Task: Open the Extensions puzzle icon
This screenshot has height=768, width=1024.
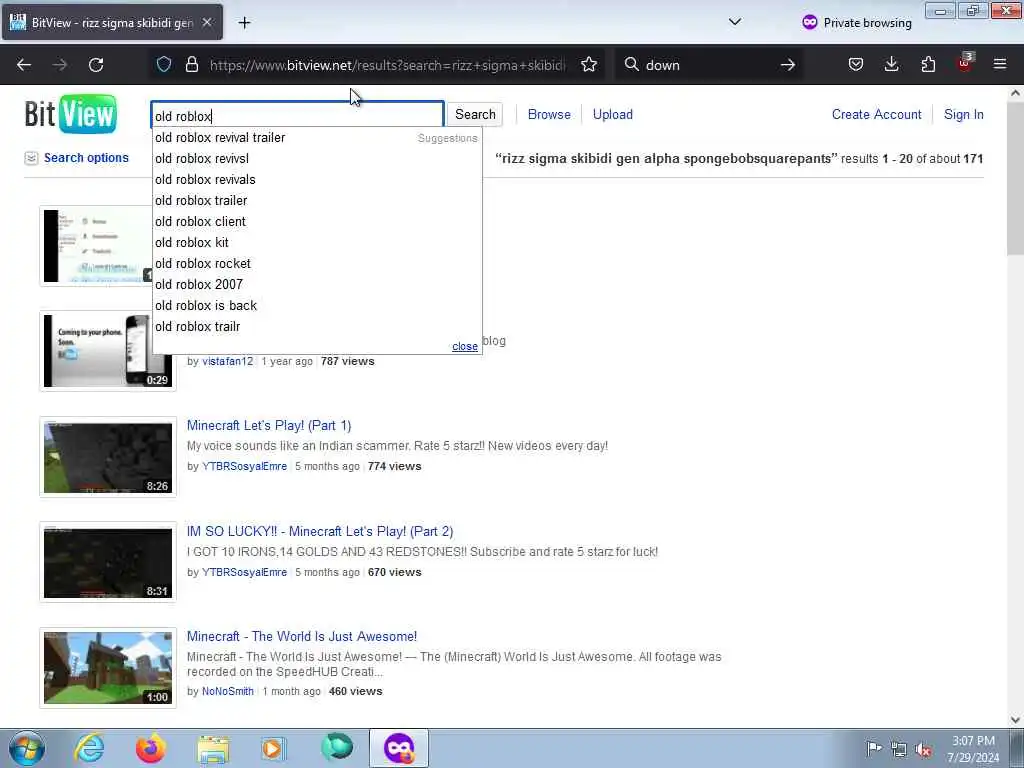Action: coord(928,64)
